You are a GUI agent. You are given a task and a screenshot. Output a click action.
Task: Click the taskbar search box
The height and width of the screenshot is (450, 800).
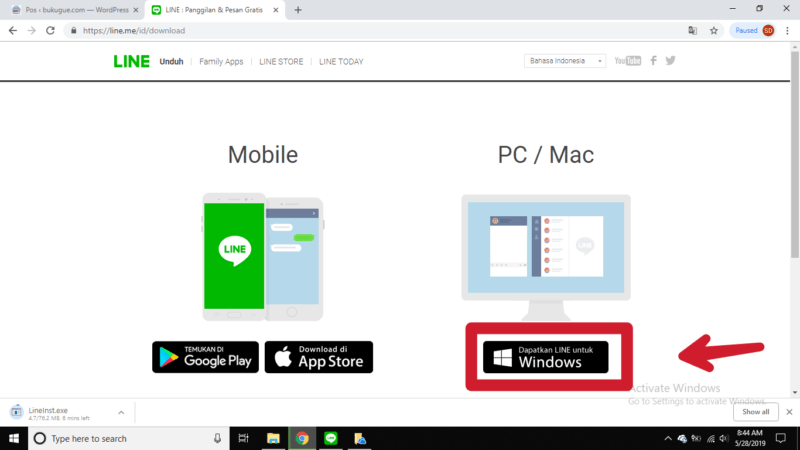(128, 438)
